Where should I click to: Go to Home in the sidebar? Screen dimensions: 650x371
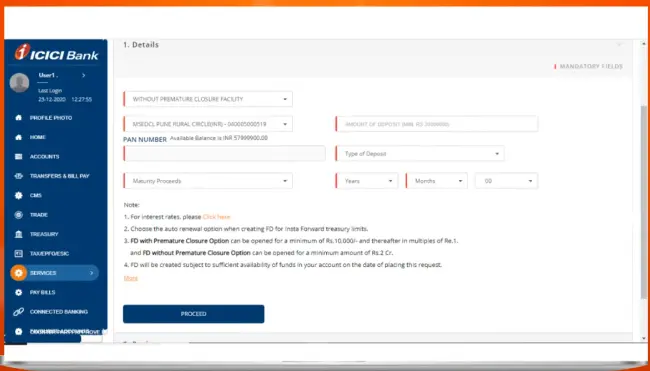coord(38,137)
